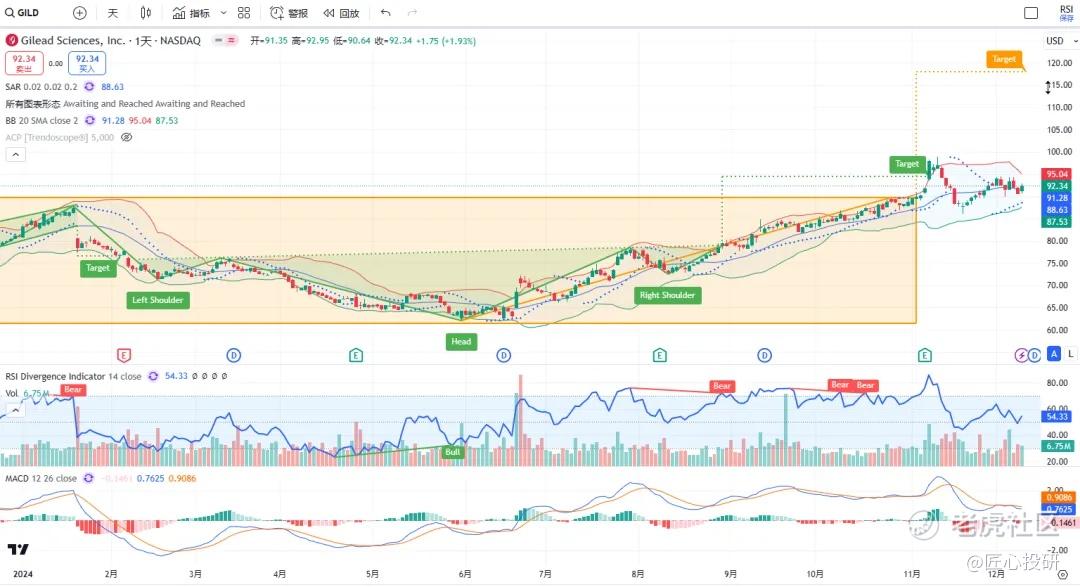The image size is (1080, 587).
Task: Click the Bear label at January RSI
Action: [x=72, y=390]
